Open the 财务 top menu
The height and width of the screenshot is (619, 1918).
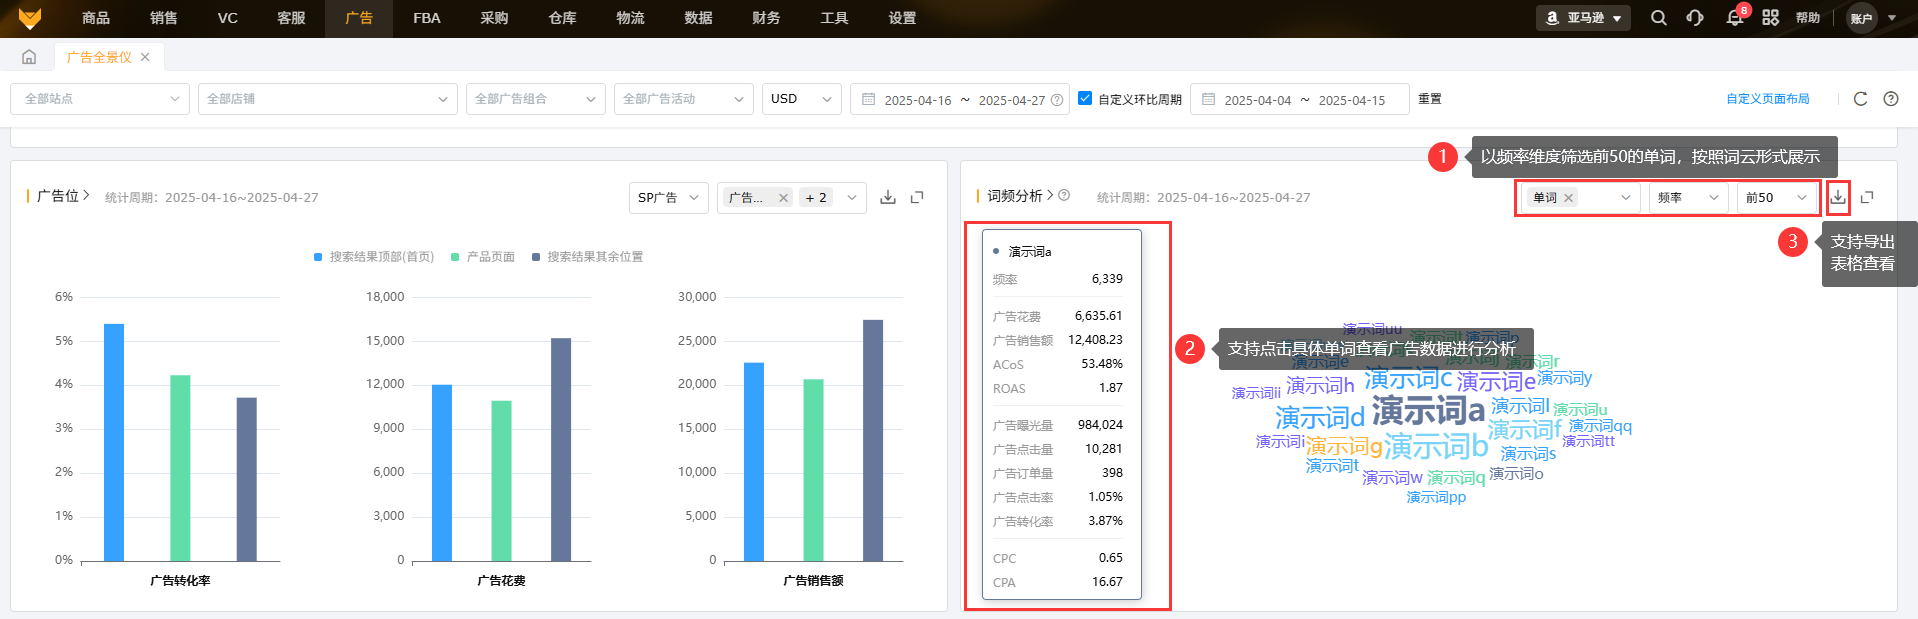coord(766,18)
